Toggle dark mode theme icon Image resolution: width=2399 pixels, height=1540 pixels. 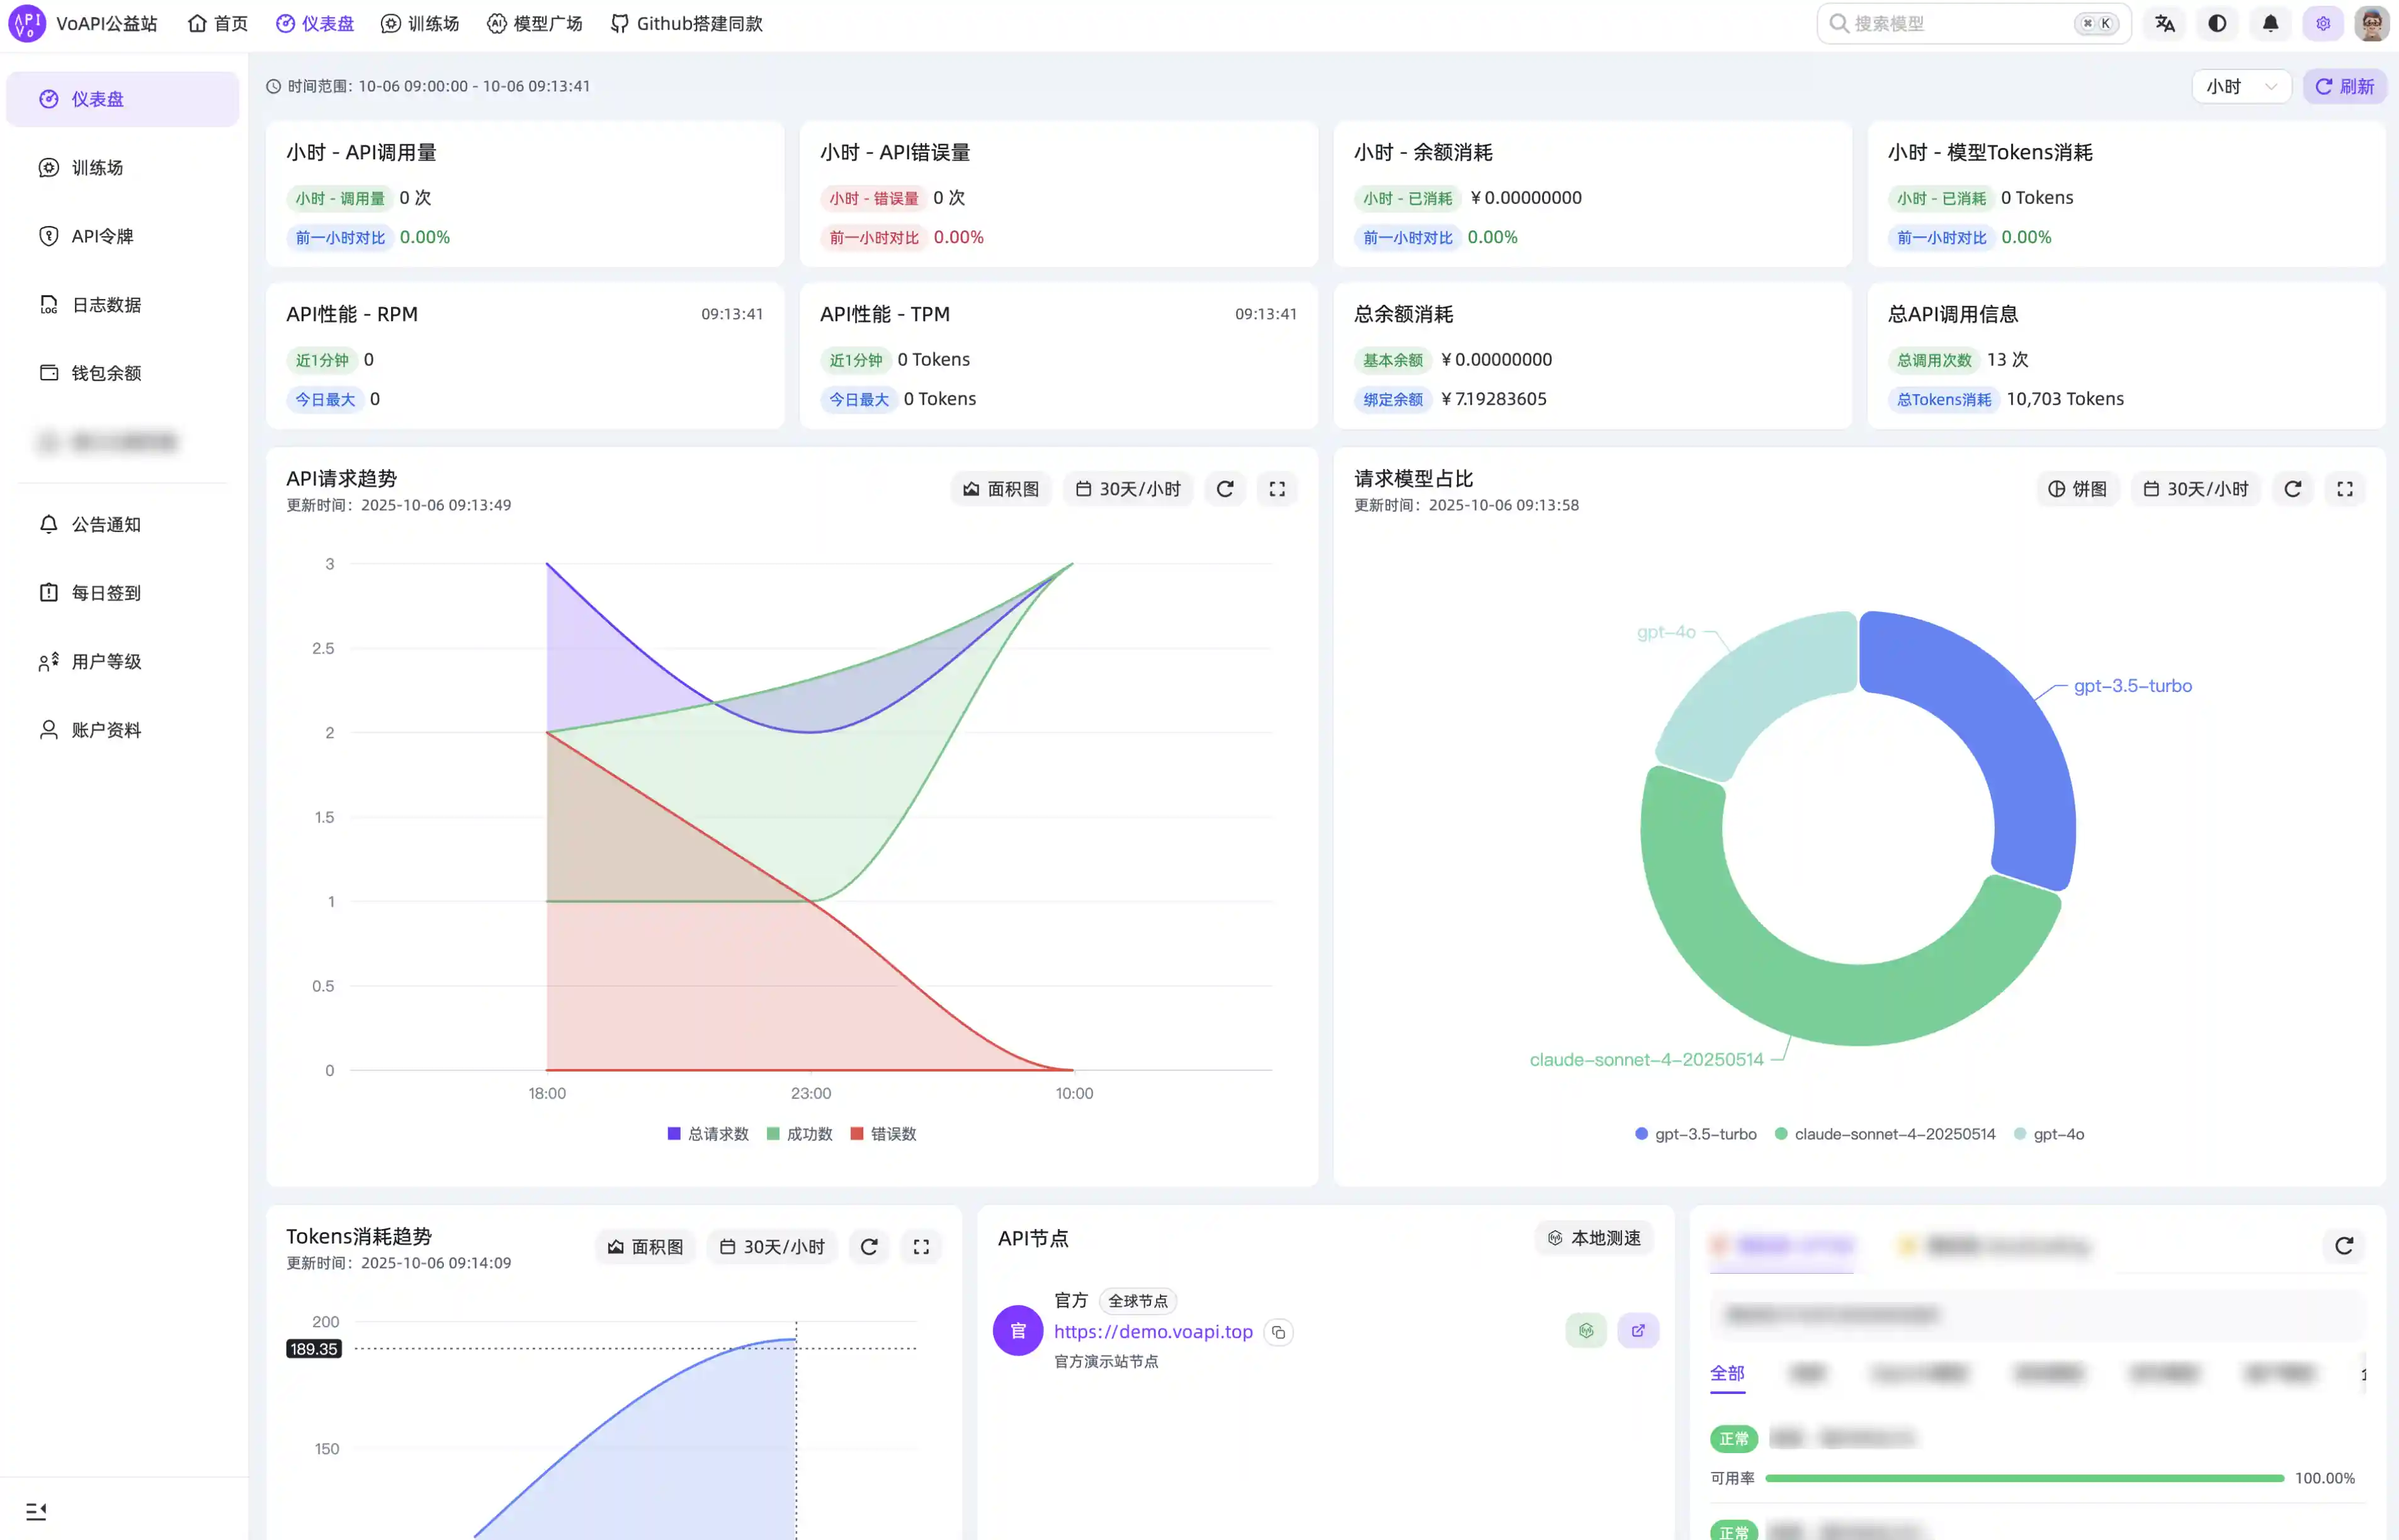[2217, 24]
